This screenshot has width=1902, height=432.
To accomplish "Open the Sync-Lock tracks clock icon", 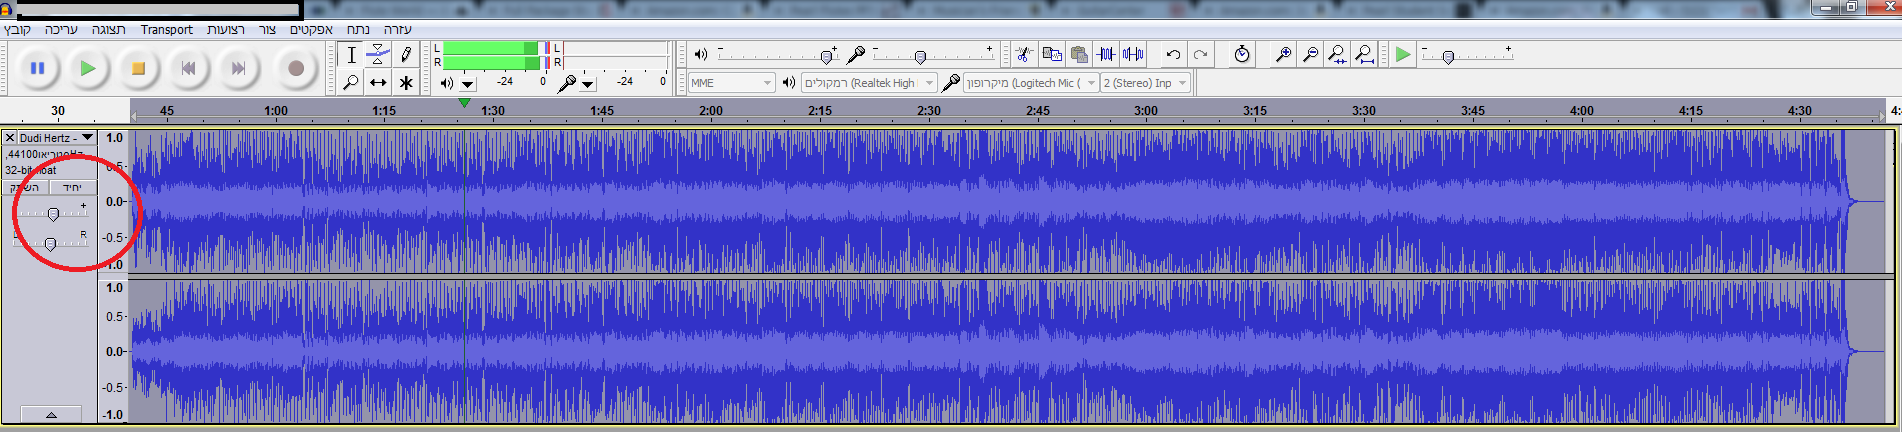I will [1242, 54].
